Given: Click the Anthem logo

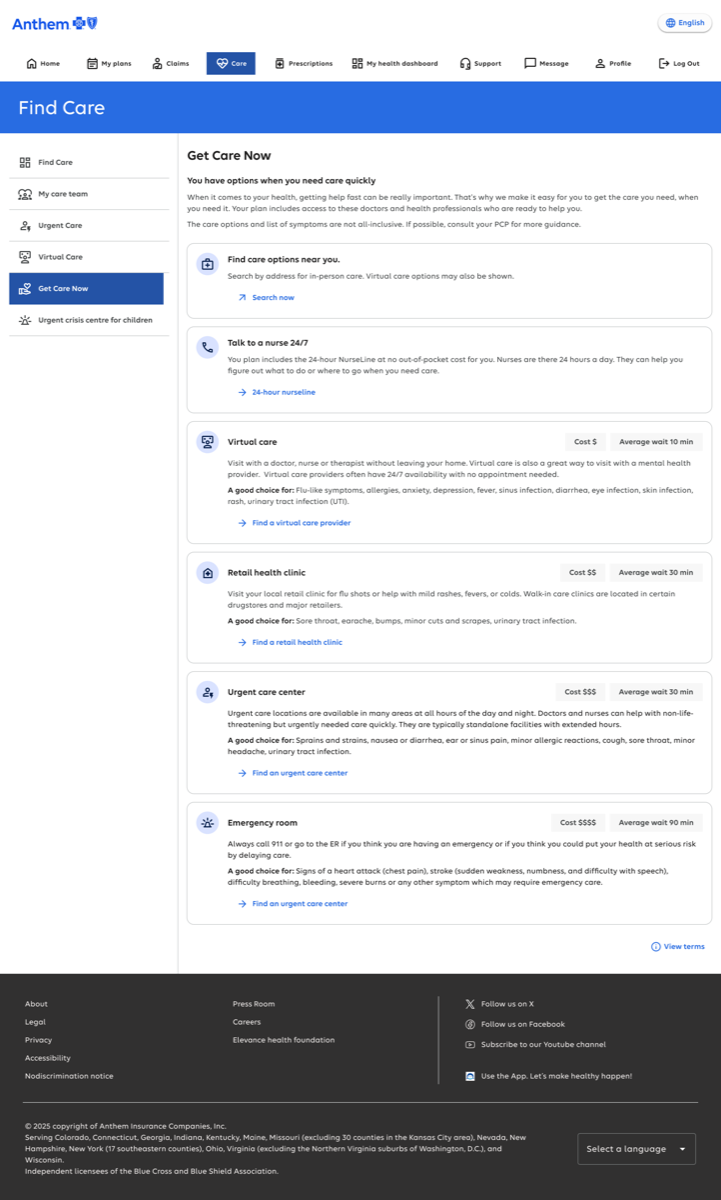Looking at the screenshot, I should tap(55, 23).
